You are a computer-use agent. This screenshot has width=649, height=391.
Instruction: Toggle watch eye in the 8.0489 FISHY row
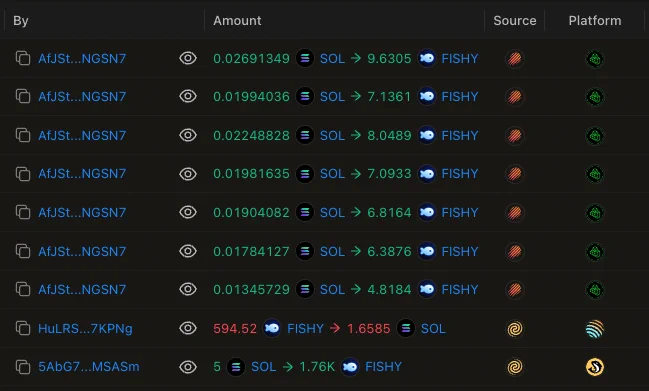[x=188, y=135]
